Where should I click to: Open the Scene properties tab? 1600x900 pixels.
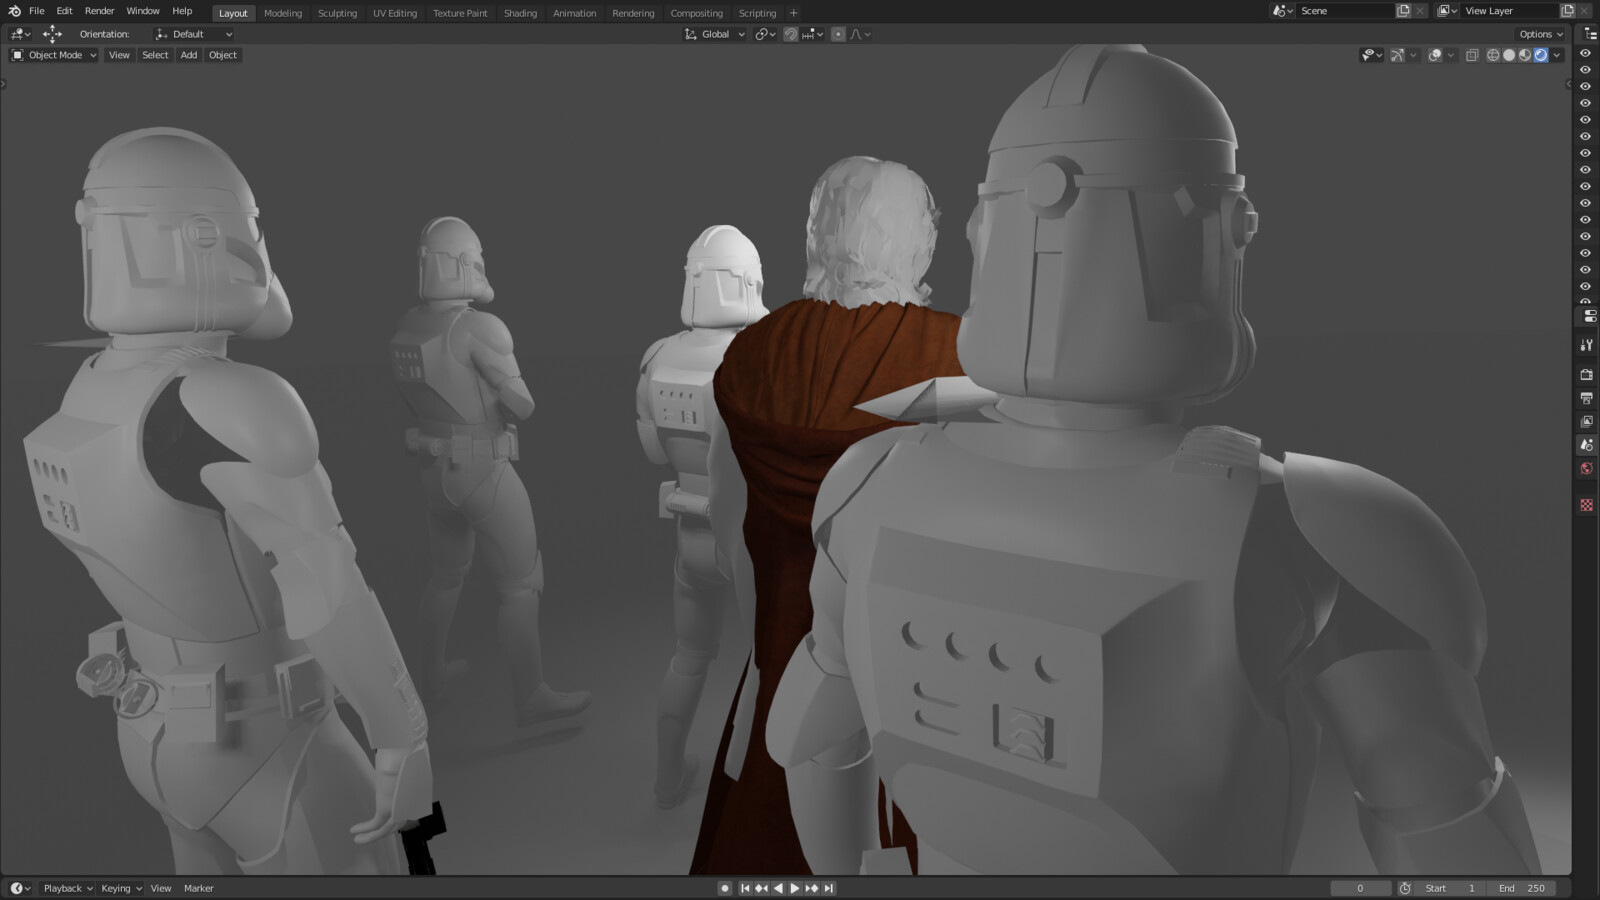(1586, 445)
